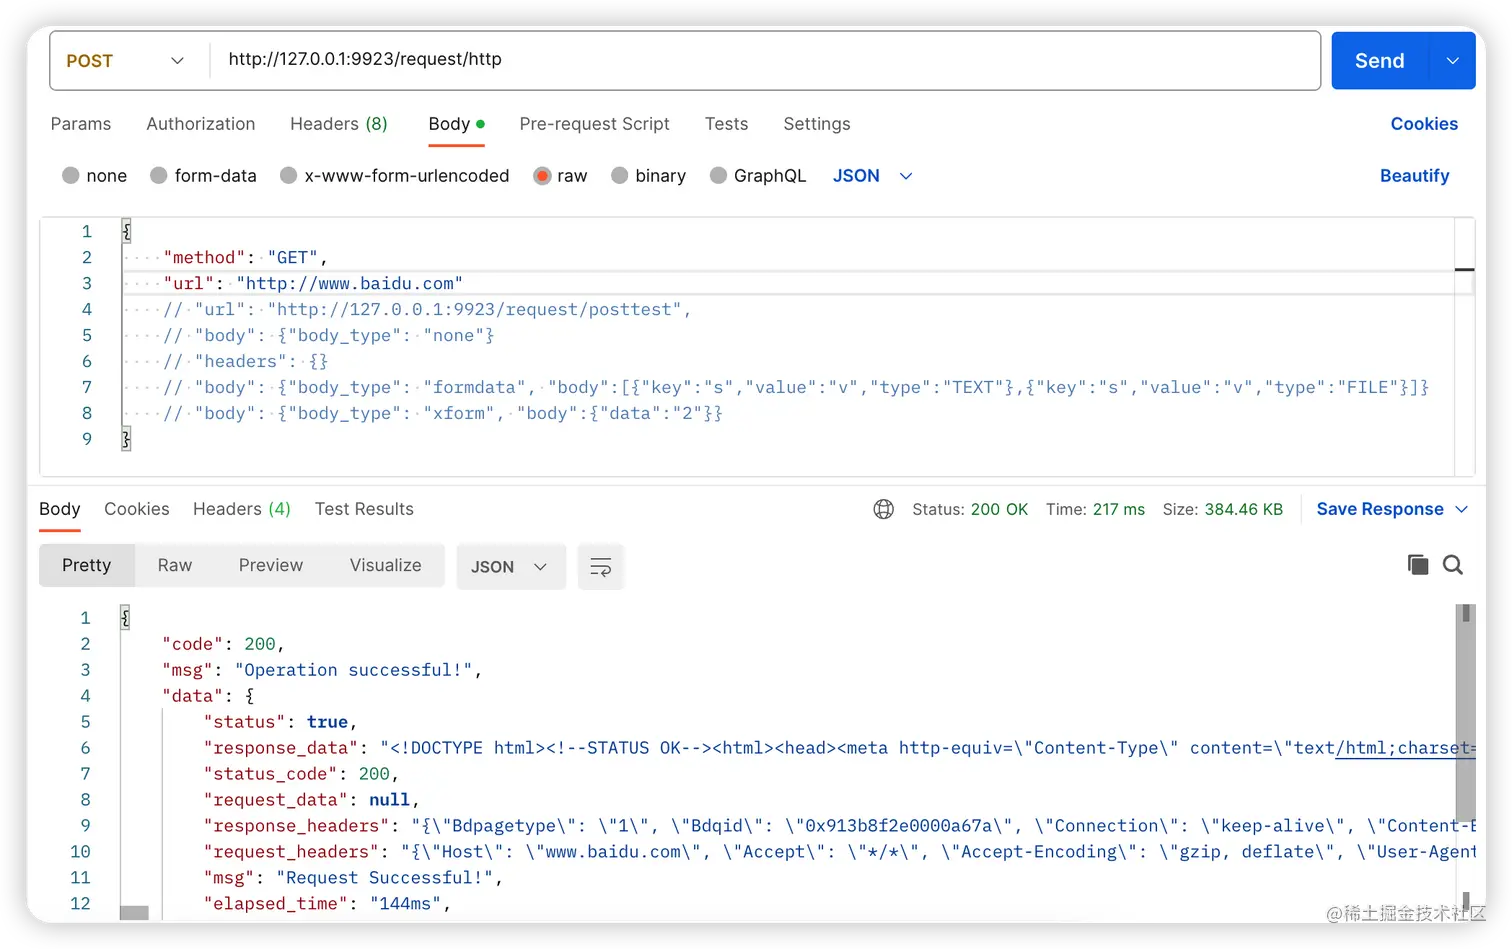Viewport: 1512px width, 949px height.
Task: Click the "msg": "Operation successful!" line
Action: click(322, 670)
